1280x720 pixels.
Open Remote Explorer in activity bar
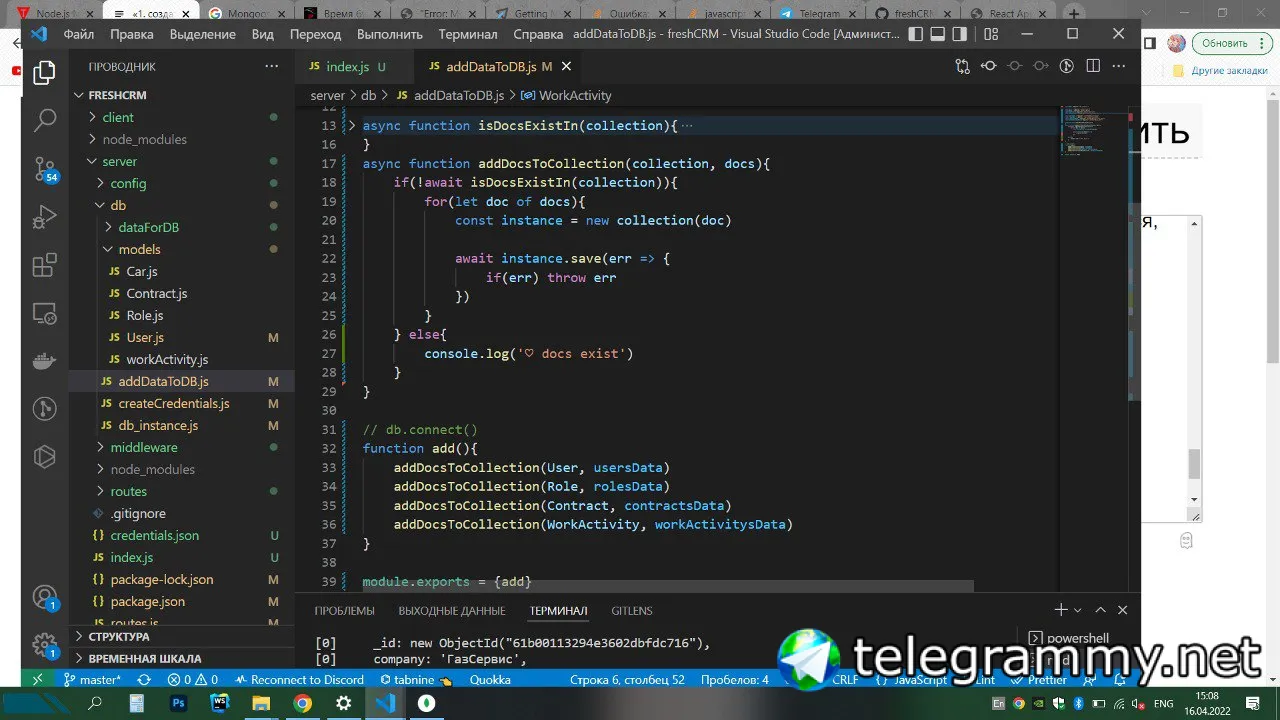(44, 313)
